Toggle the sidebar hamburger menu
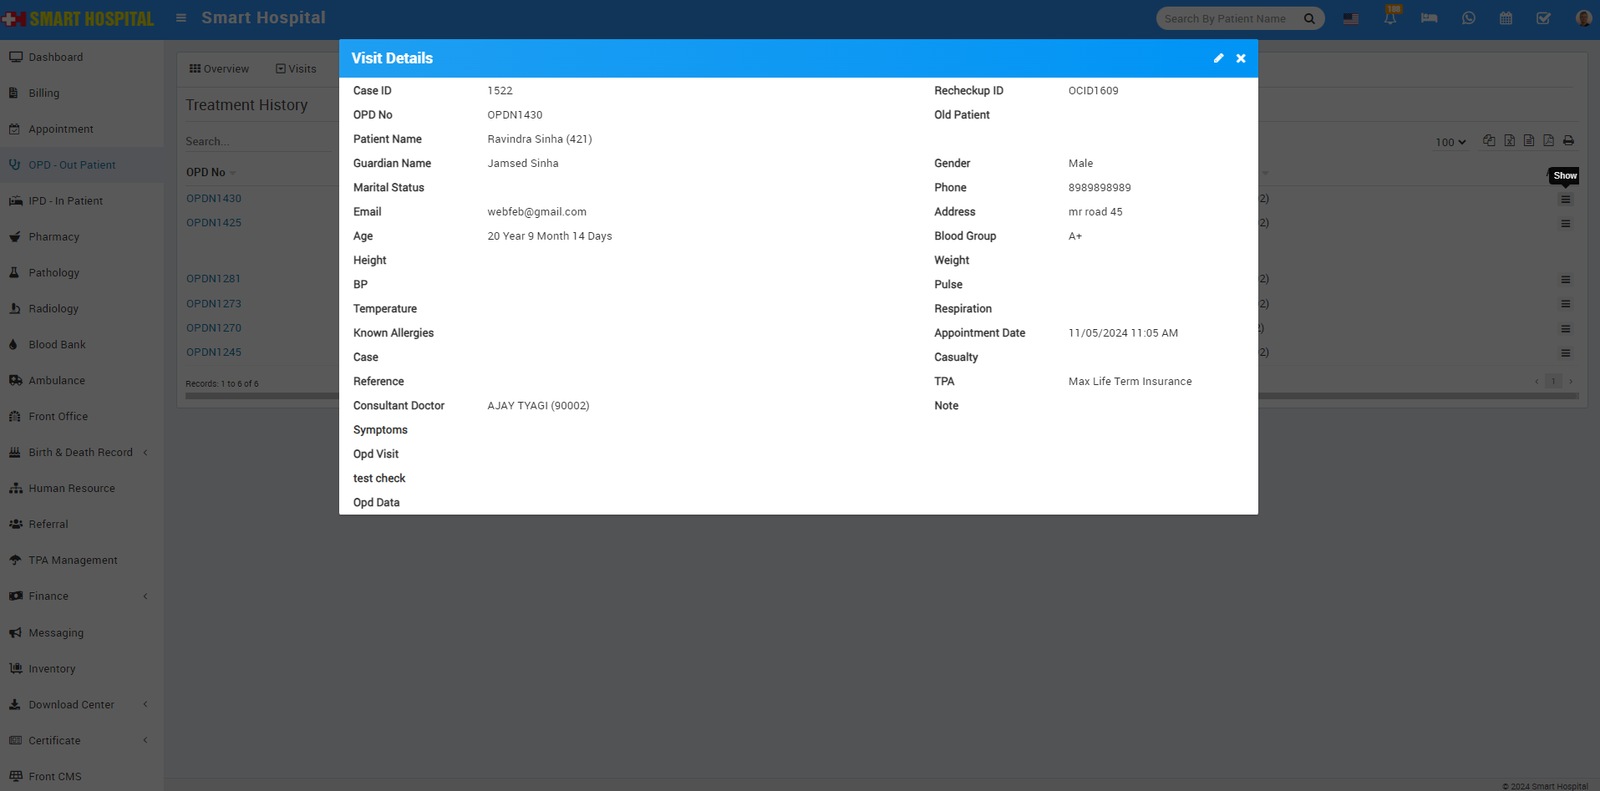Screen dimensions: 1600x791 coord(181,18)
